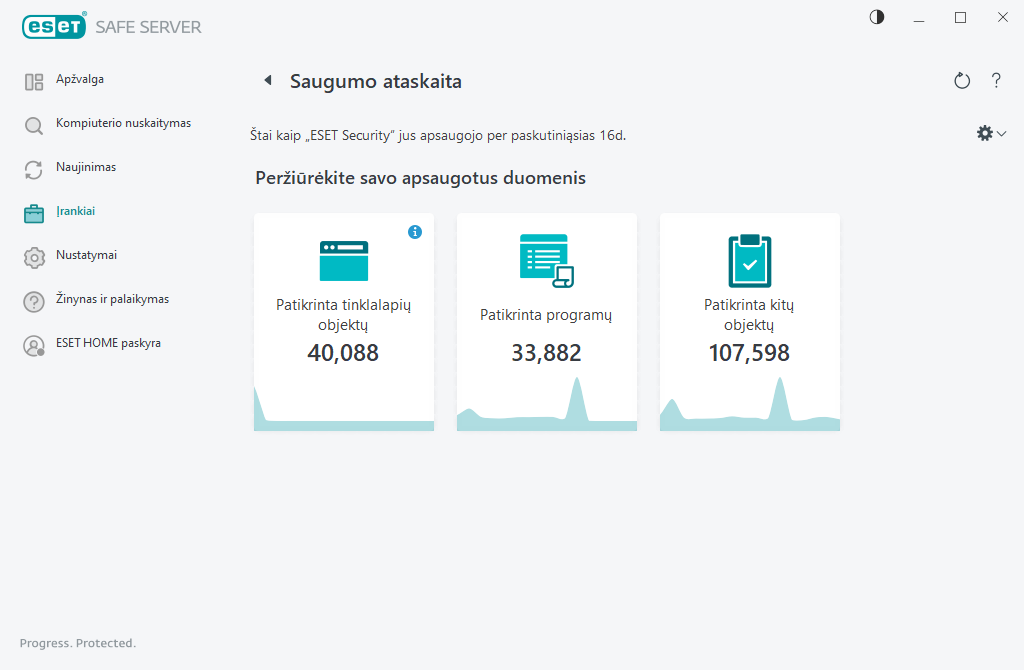1024x670 pixels.
Task: Expand the report settings gear dropdown
Action: coord(991,133)
